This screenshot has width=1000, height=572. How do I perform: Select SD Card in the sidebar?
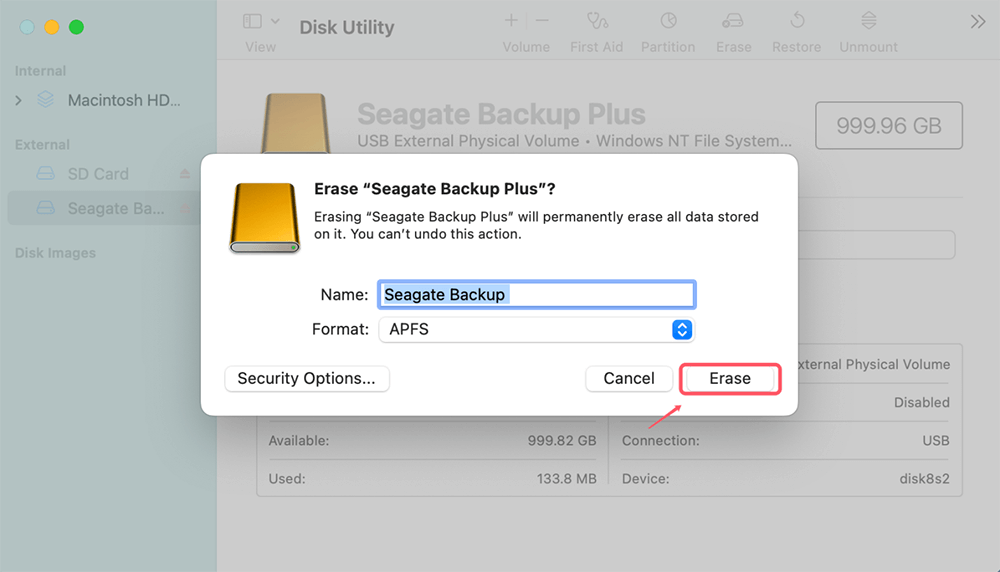point(98,174)
